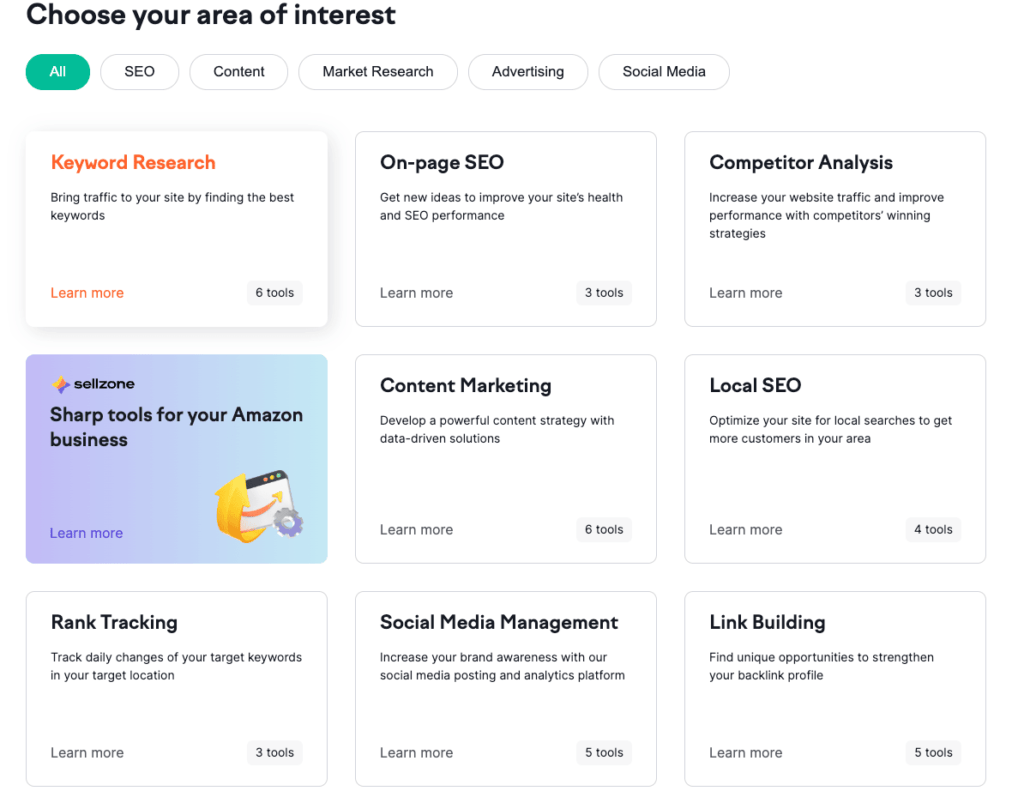
Task: Show Social Media tools filter
Action: pos(664,72)
